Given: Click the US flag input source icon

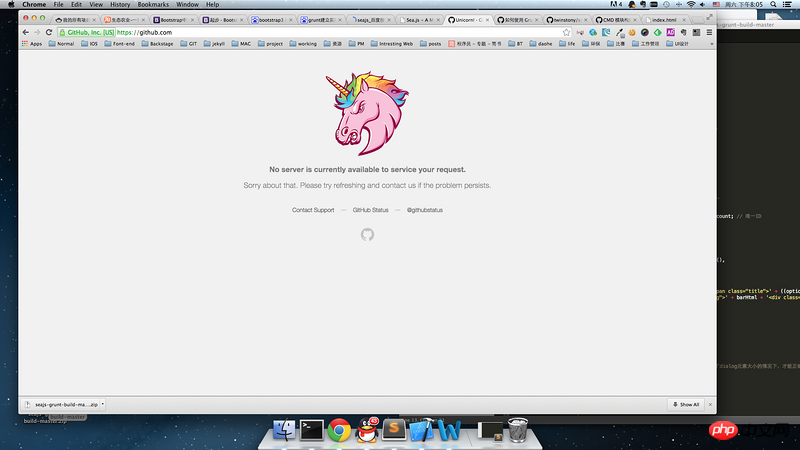Looking at the screenshot, I should click(716, 4).
